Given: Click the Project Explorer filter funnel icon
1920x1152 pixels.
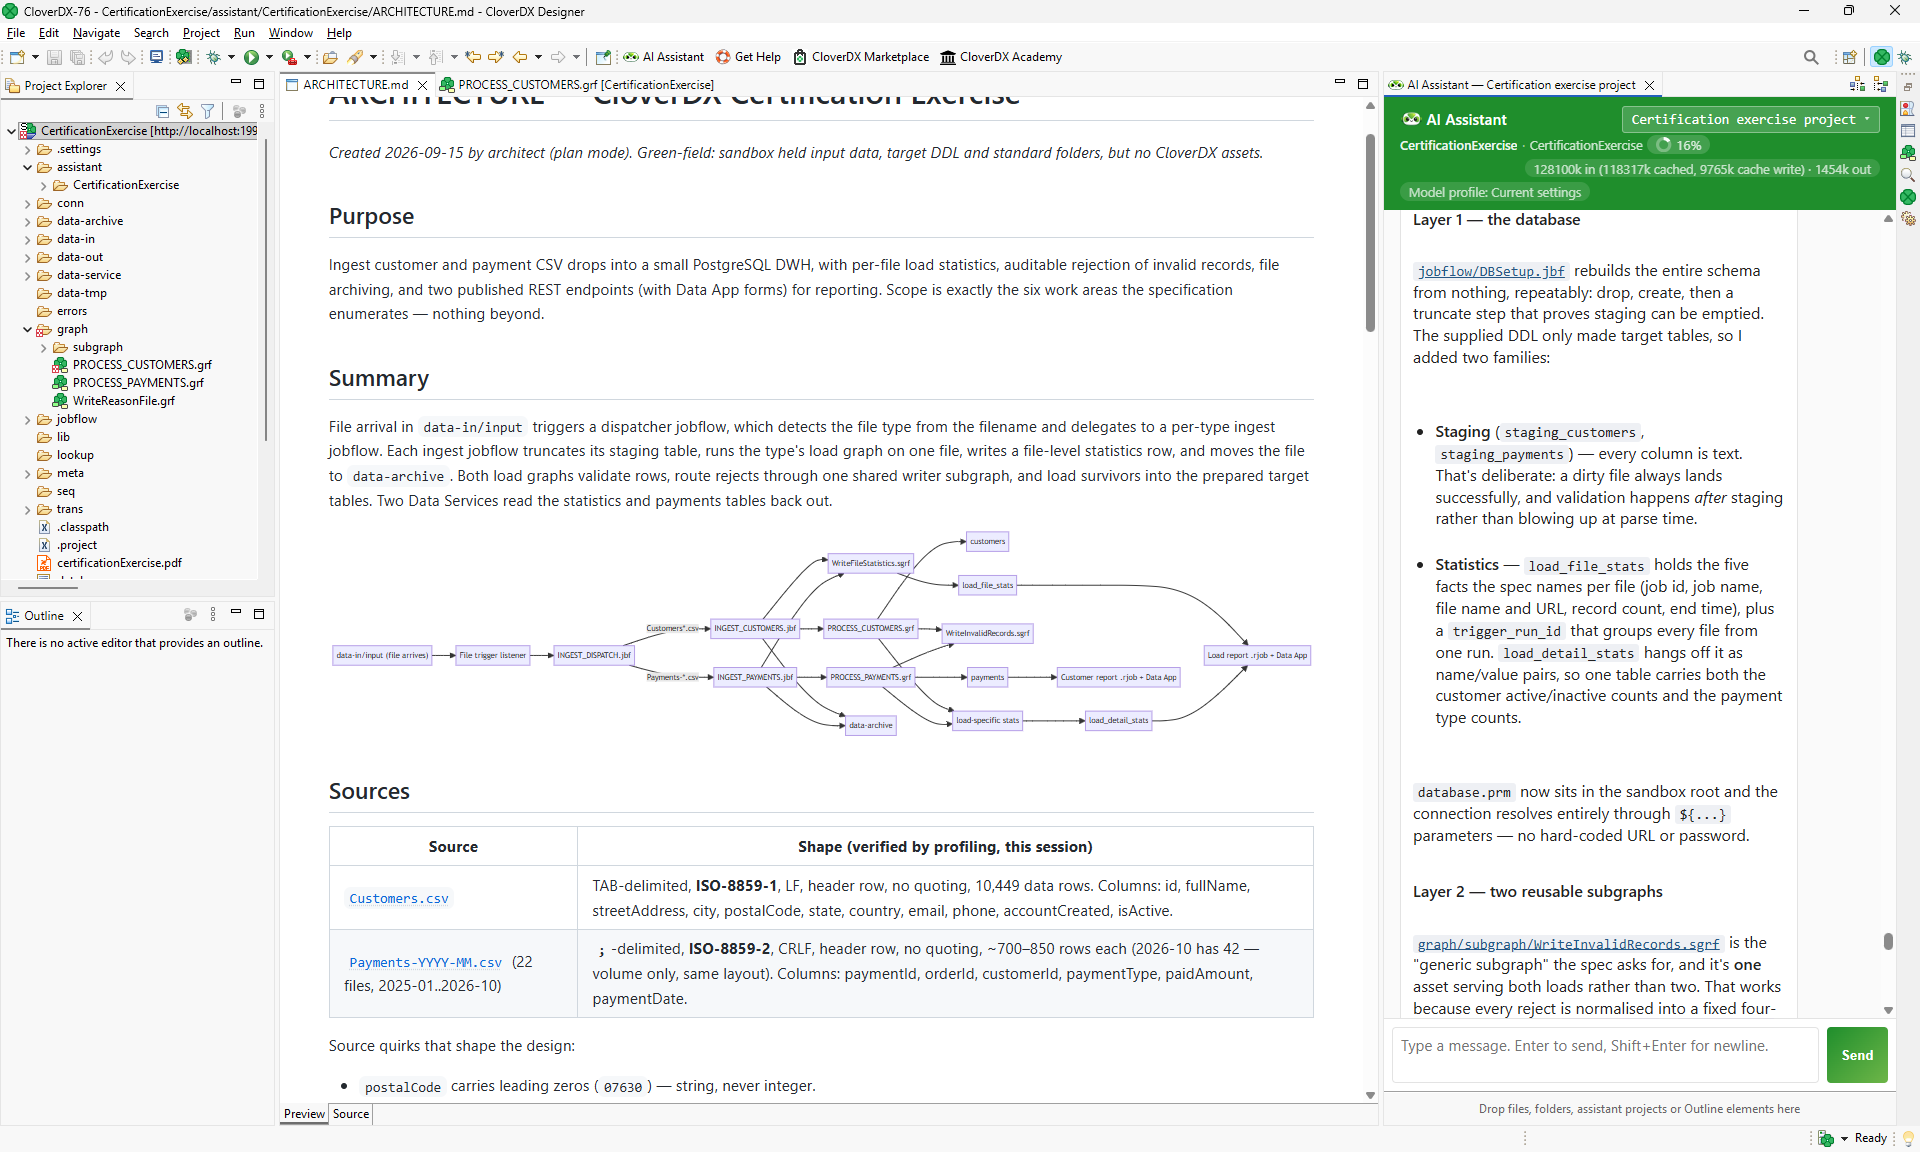Looking at the screenshot, I should pyautogui.click(x=208, y=111).
